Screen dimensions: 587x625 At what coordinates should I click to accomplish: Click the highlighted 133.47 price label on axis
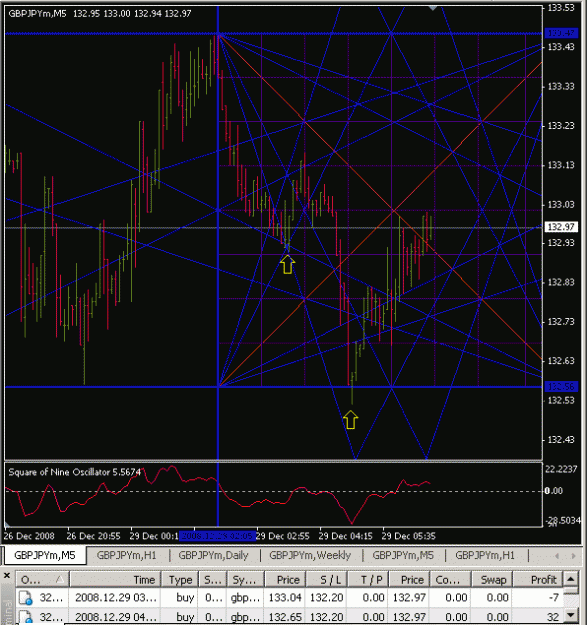tap(561, 33)
